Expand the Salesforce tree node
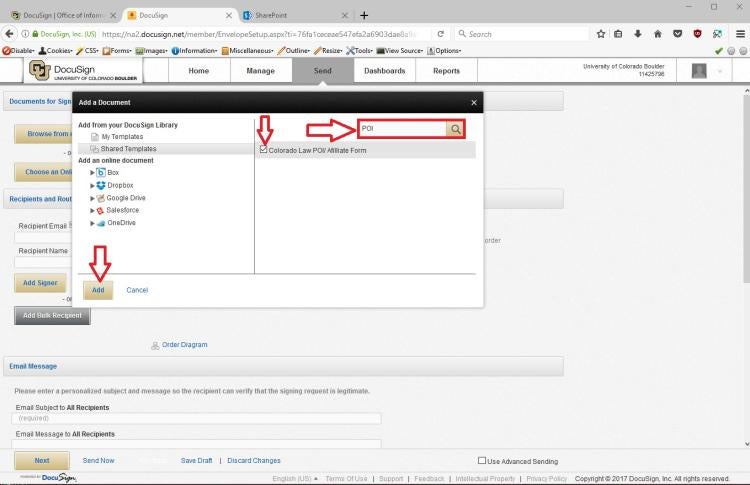The width and height of the screenshot is (750, 485). pos(92,210)
